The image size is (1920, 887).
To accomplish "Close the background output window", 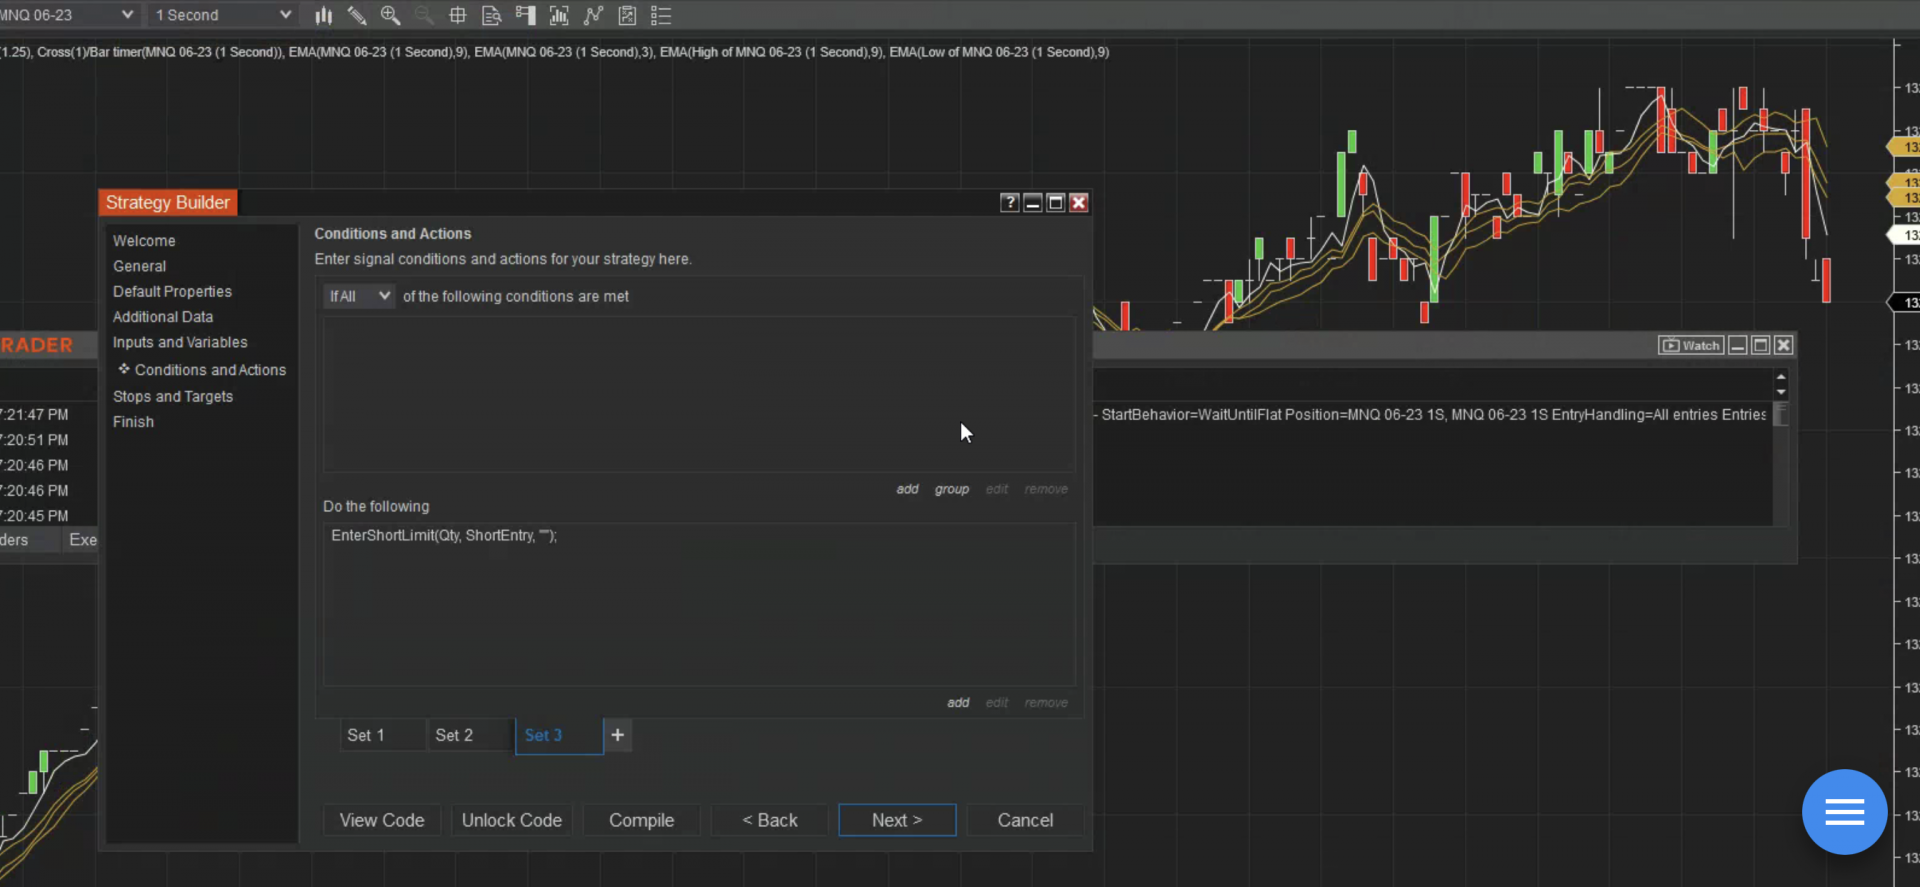I will point(1784,345).
